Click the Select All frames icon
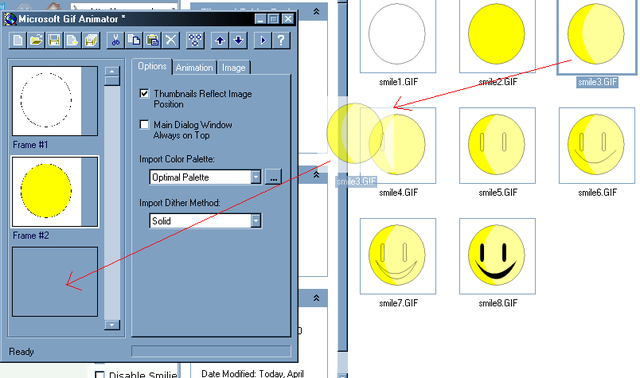 [195, 40]
